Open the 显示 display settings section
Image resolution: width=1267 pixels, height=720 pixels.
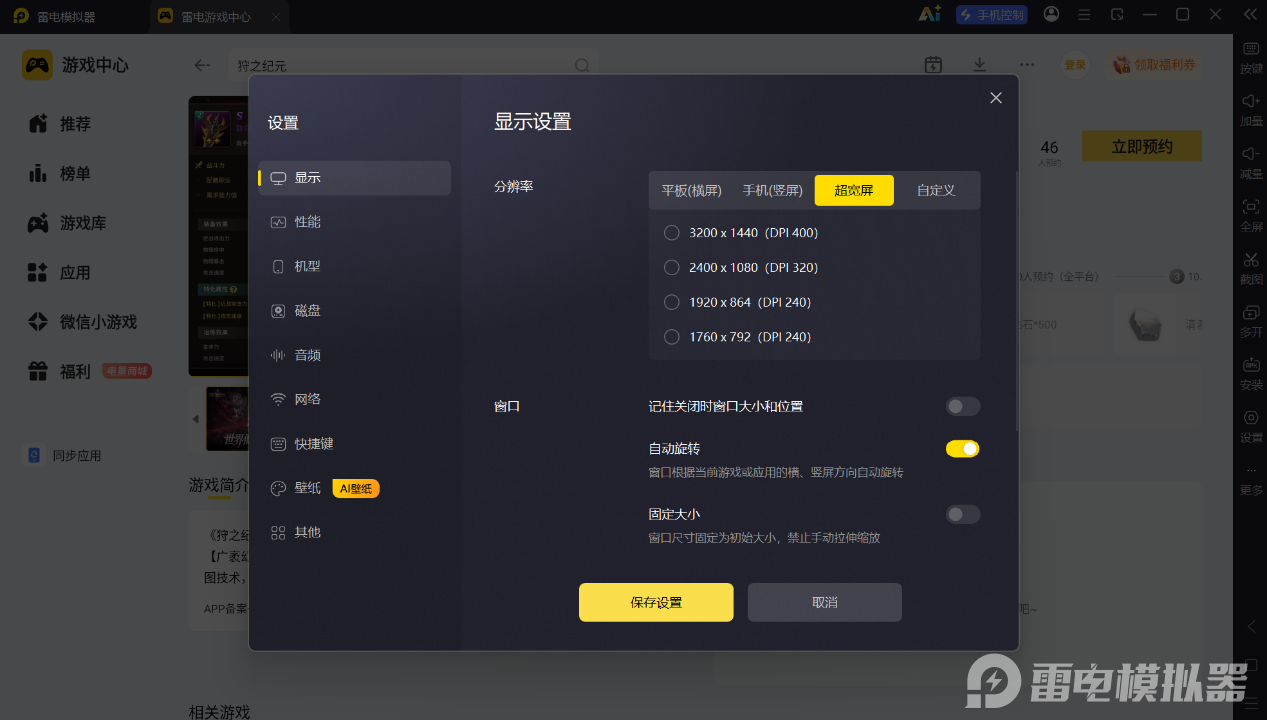pos(354,178)
